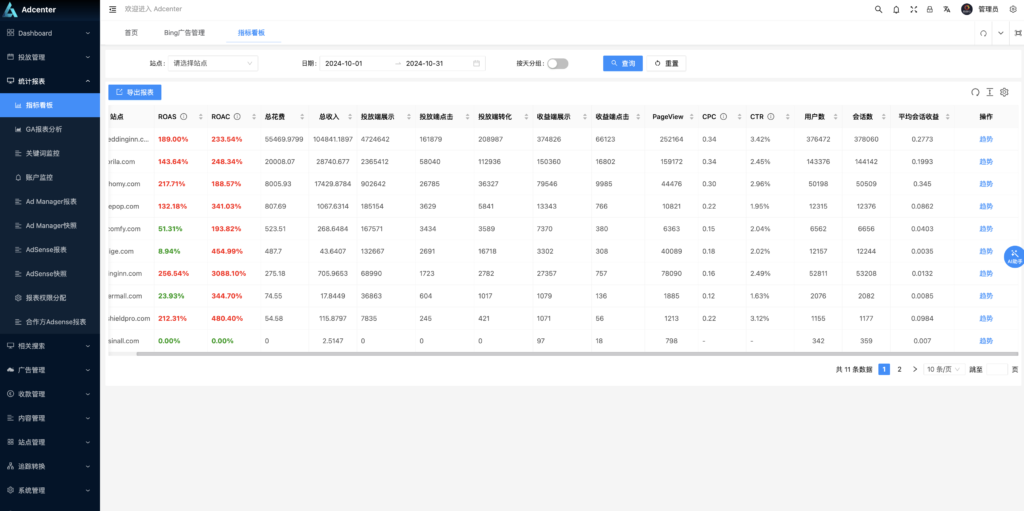The height and width of the screenshot is (511, 1024).
Task: Toggle the 按天分组 switch
Action: [557, 63]
